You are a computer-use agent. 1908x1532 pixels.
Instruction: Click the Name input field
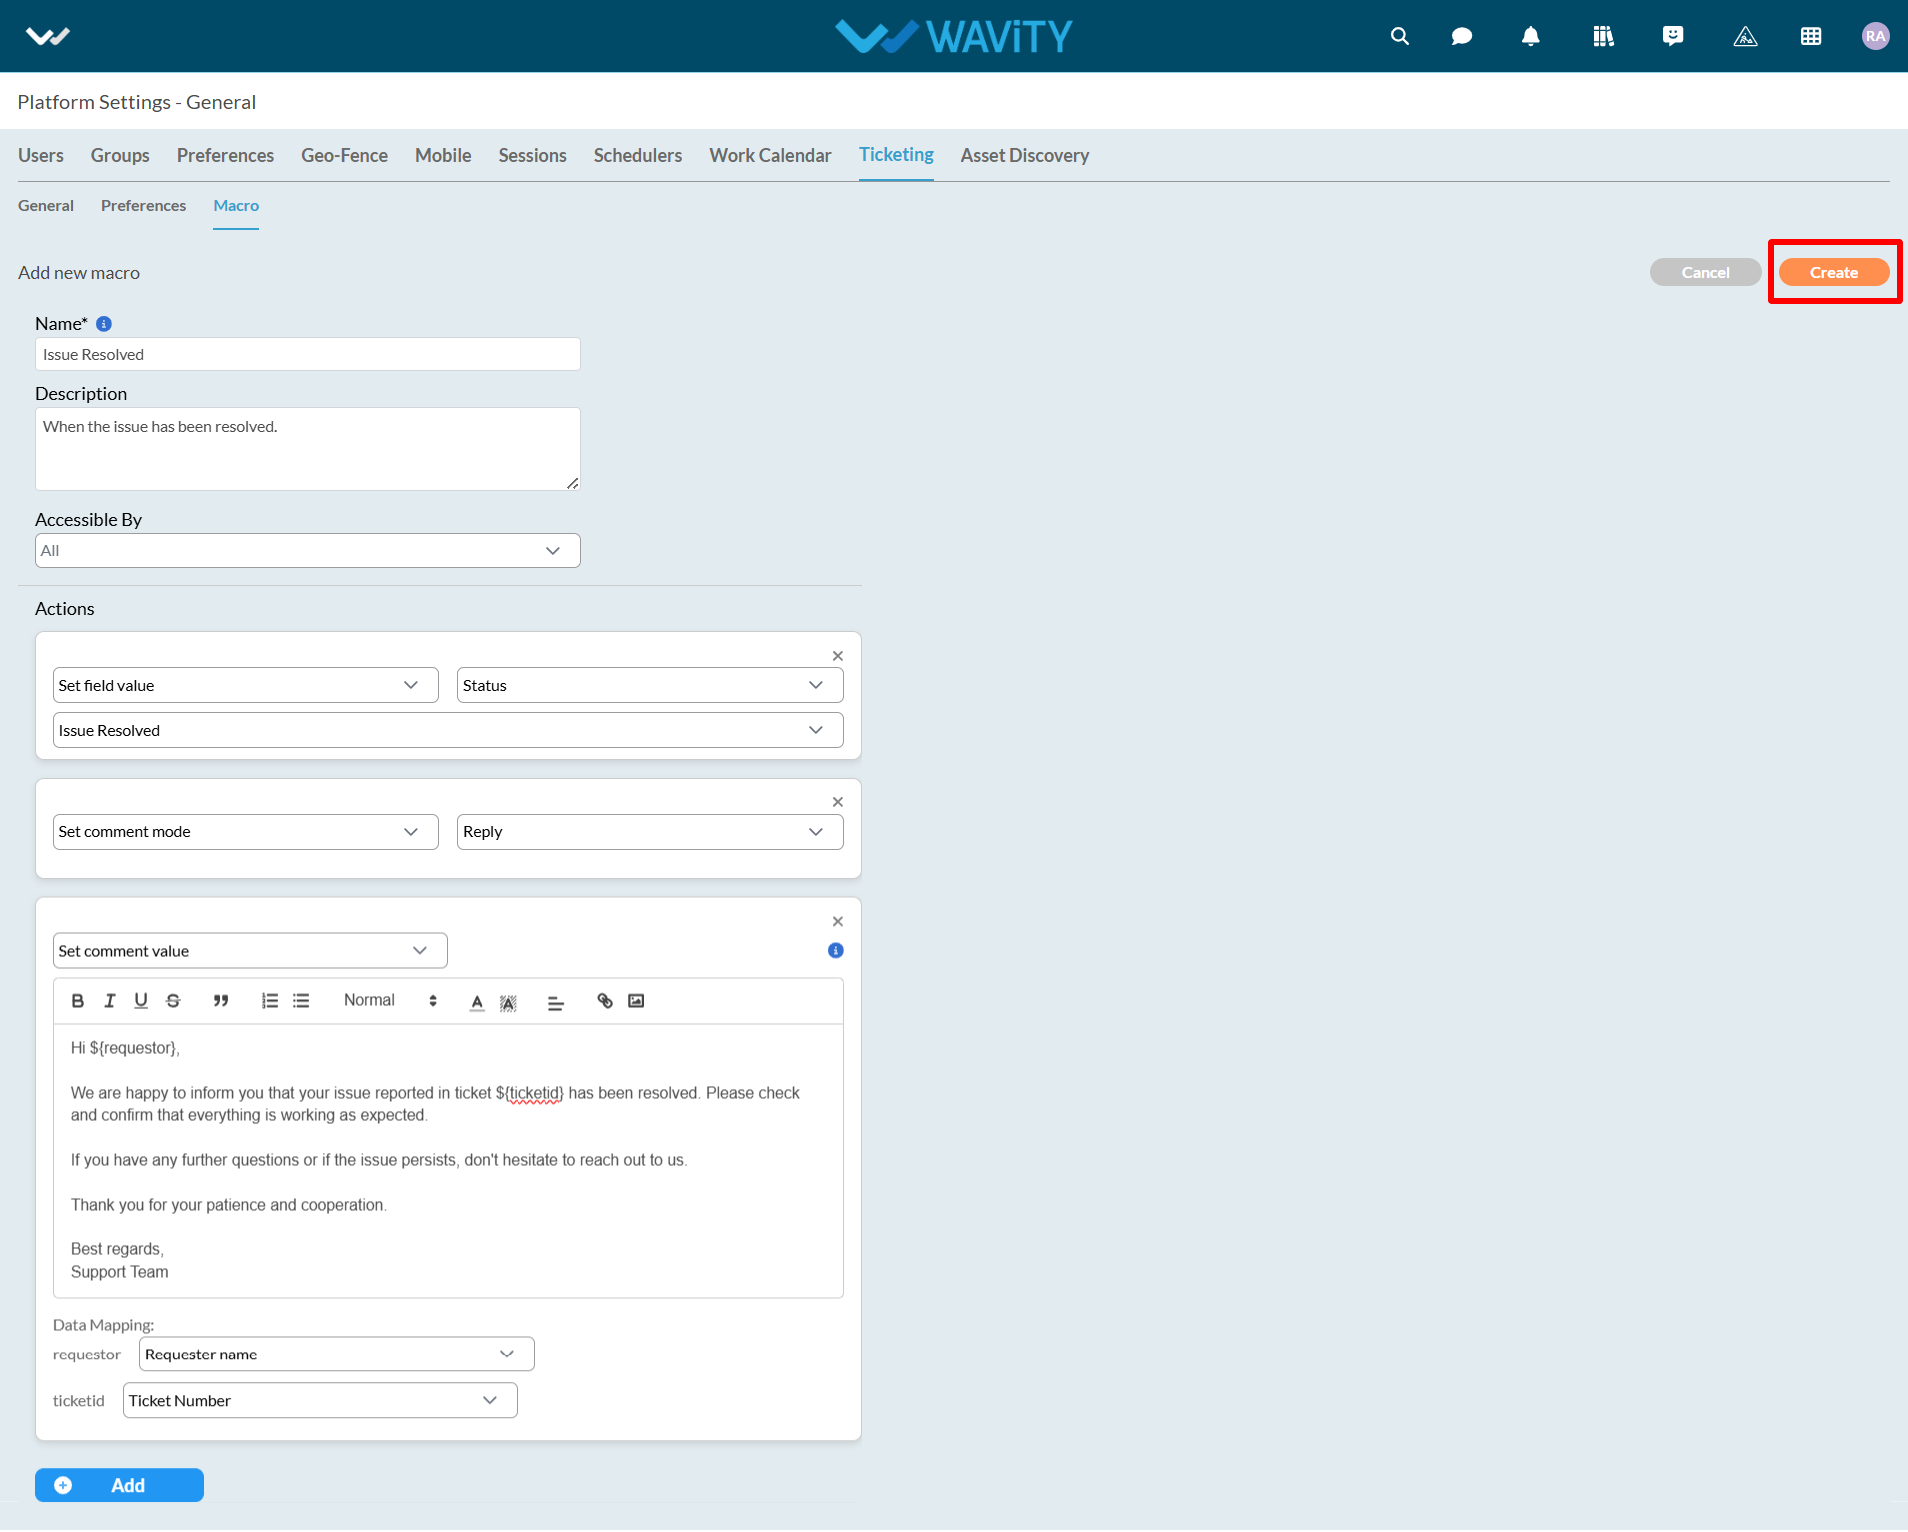[308, 354]
